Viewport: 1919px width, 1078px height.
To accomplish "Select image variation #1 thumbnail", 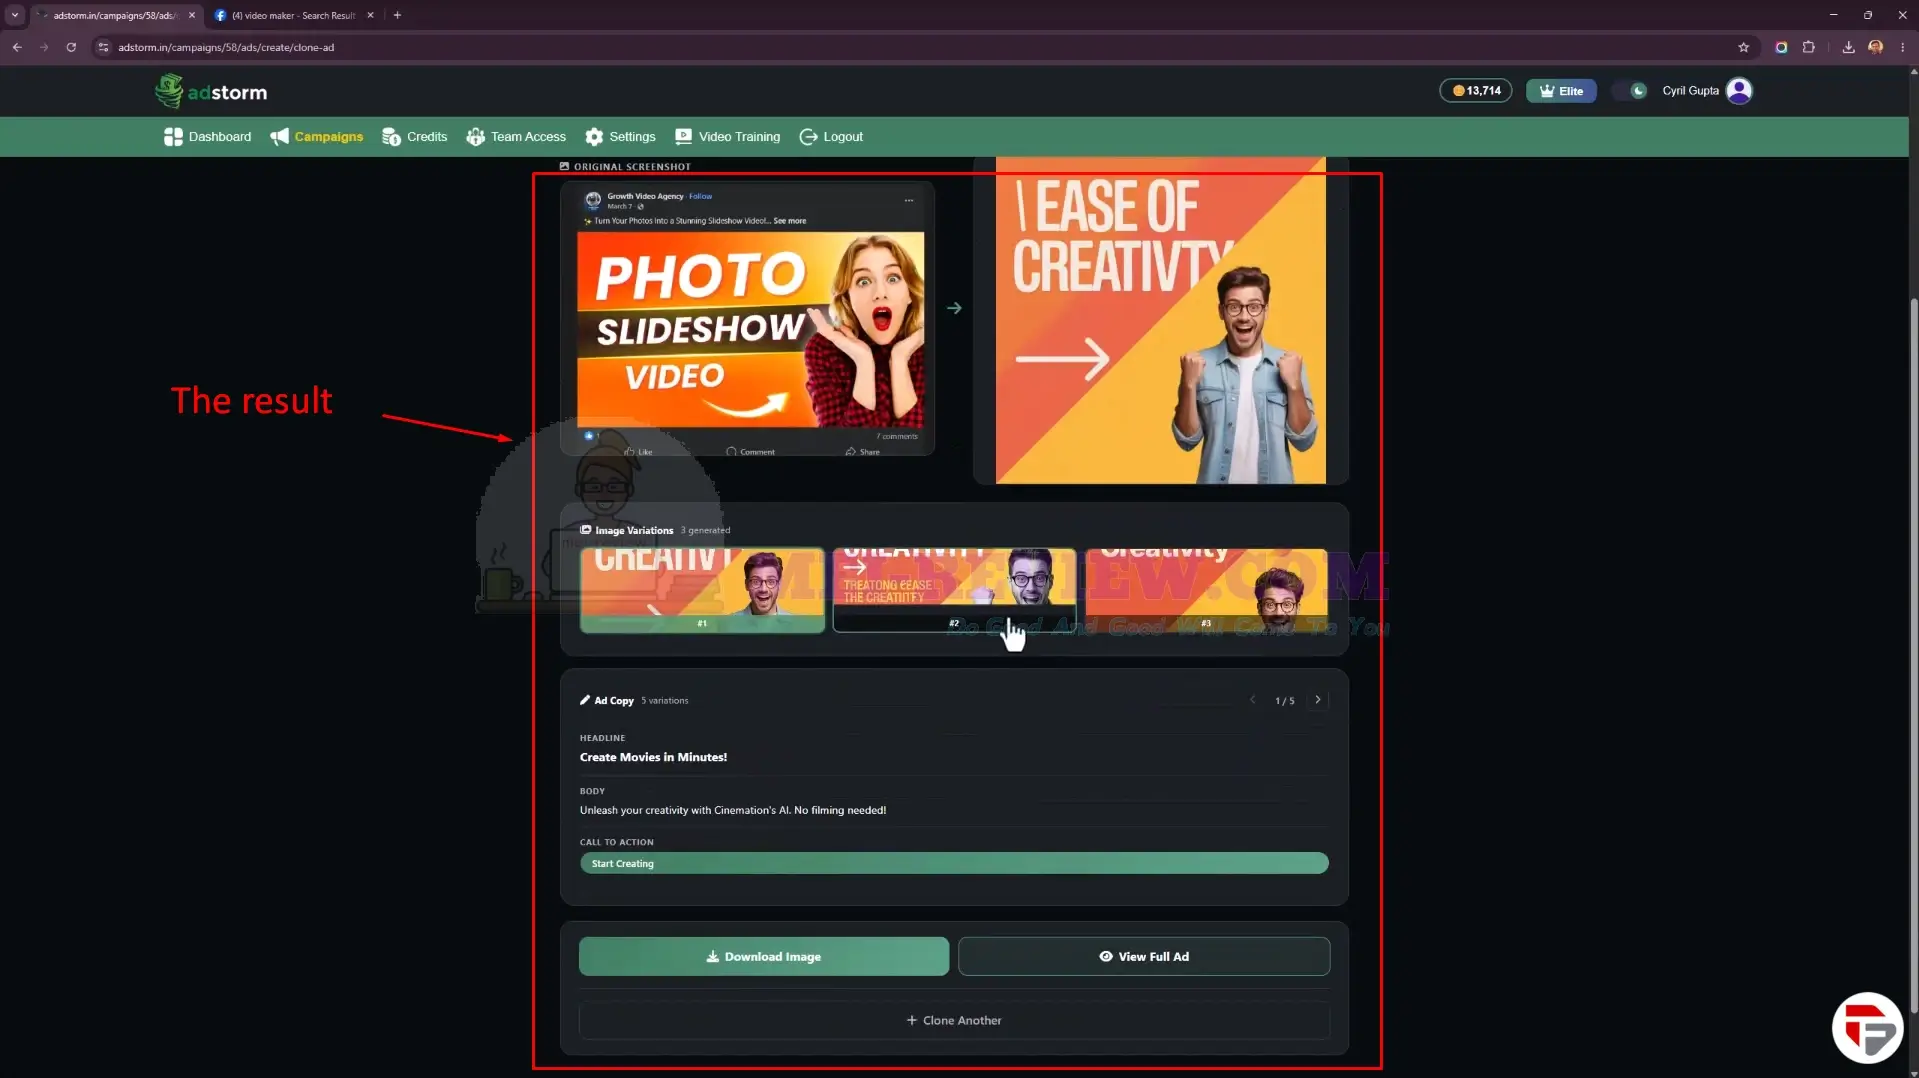I will click(x=702, y=590).
